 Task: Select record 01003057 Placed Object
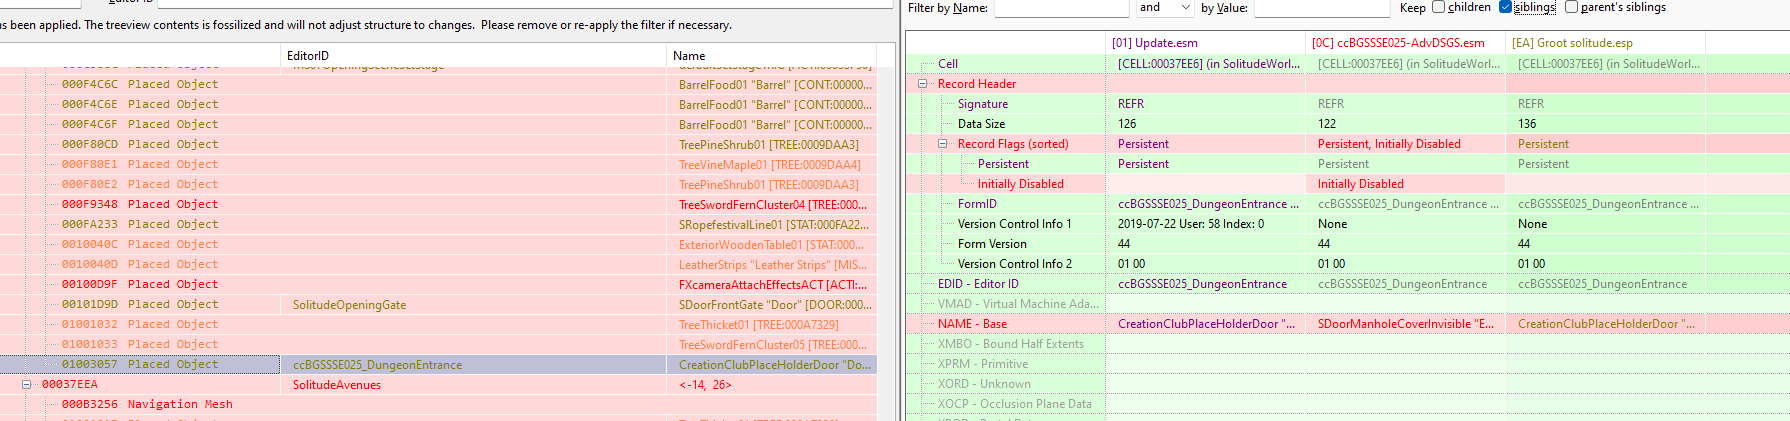pos(140,364)
